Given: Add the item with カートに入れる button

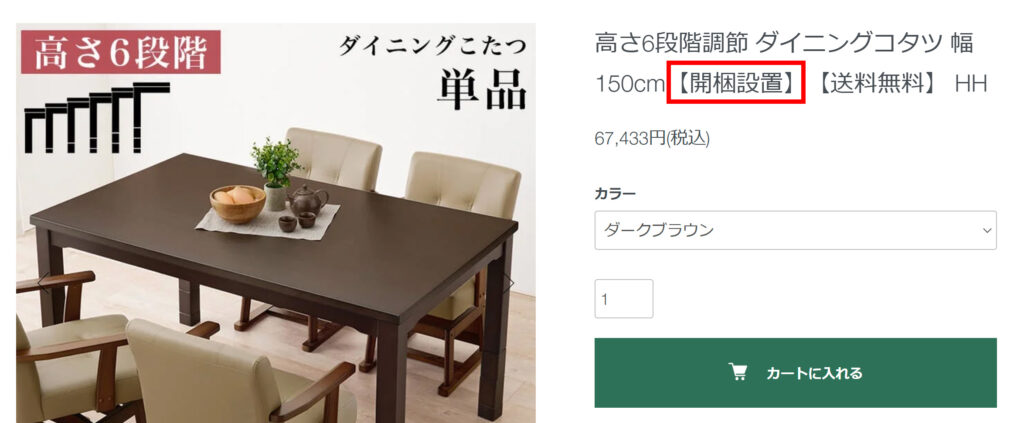Looking at the screenshot, I should 795,373.
